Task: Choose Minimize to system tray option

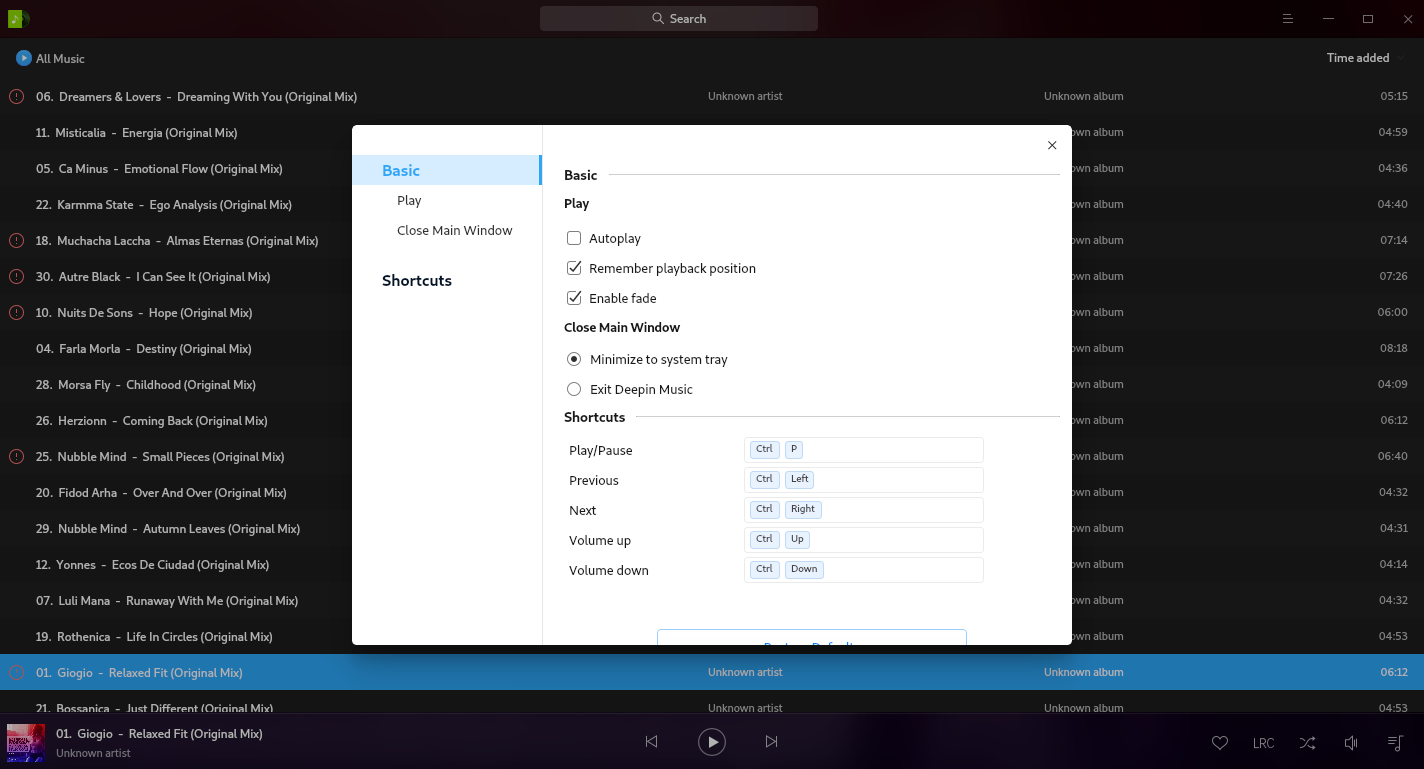Action: 574,359
